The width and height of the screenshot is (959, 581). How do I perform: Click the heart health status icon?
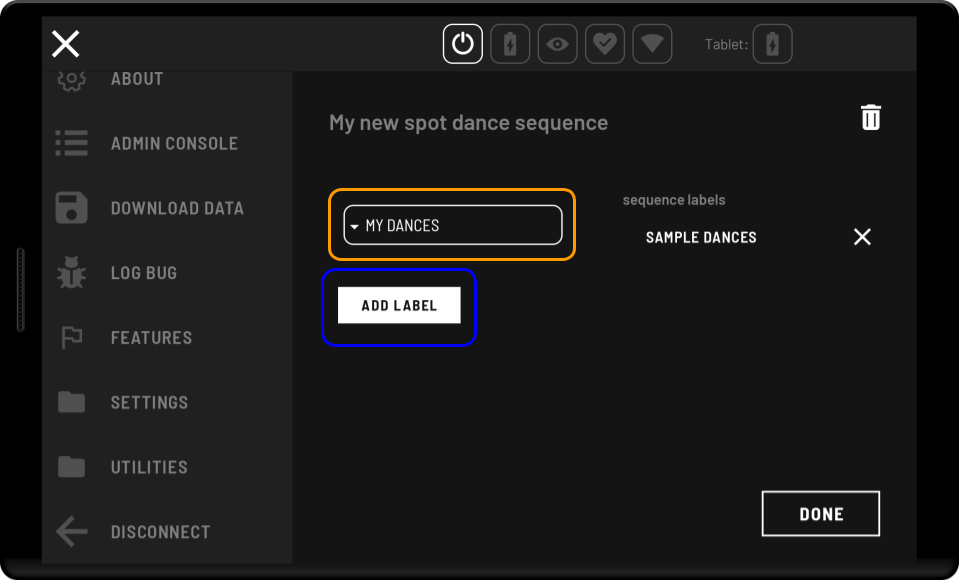604,44
